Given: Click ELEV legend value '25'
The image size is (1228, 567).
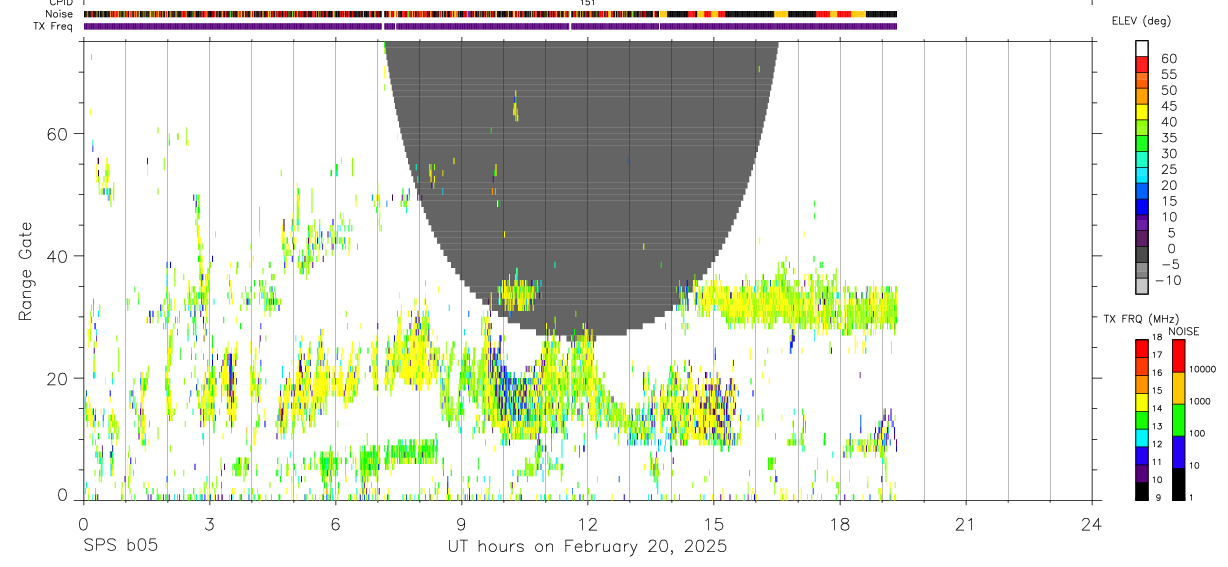Looking at the screenshot, I should point(1168,170).
